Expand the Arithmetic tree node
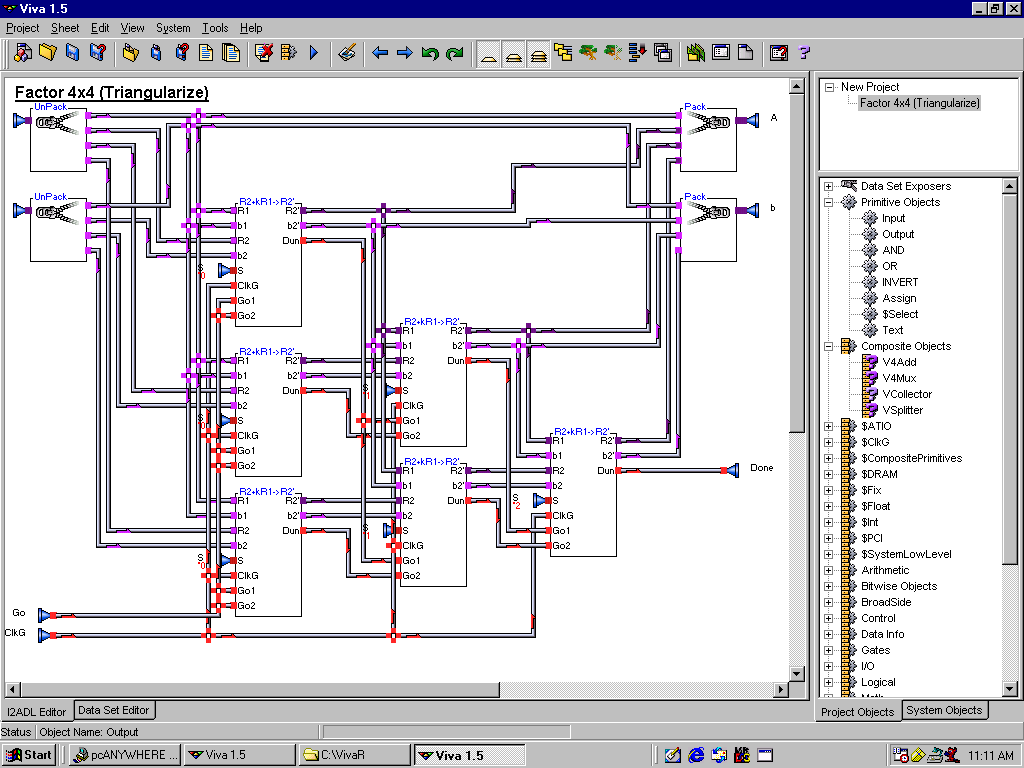 click(x=828, y=570)
